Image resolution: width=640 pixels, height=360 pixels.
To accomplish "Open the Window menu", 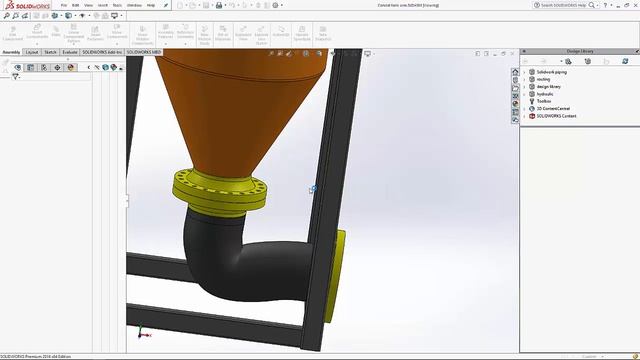I will pos(134,5).
